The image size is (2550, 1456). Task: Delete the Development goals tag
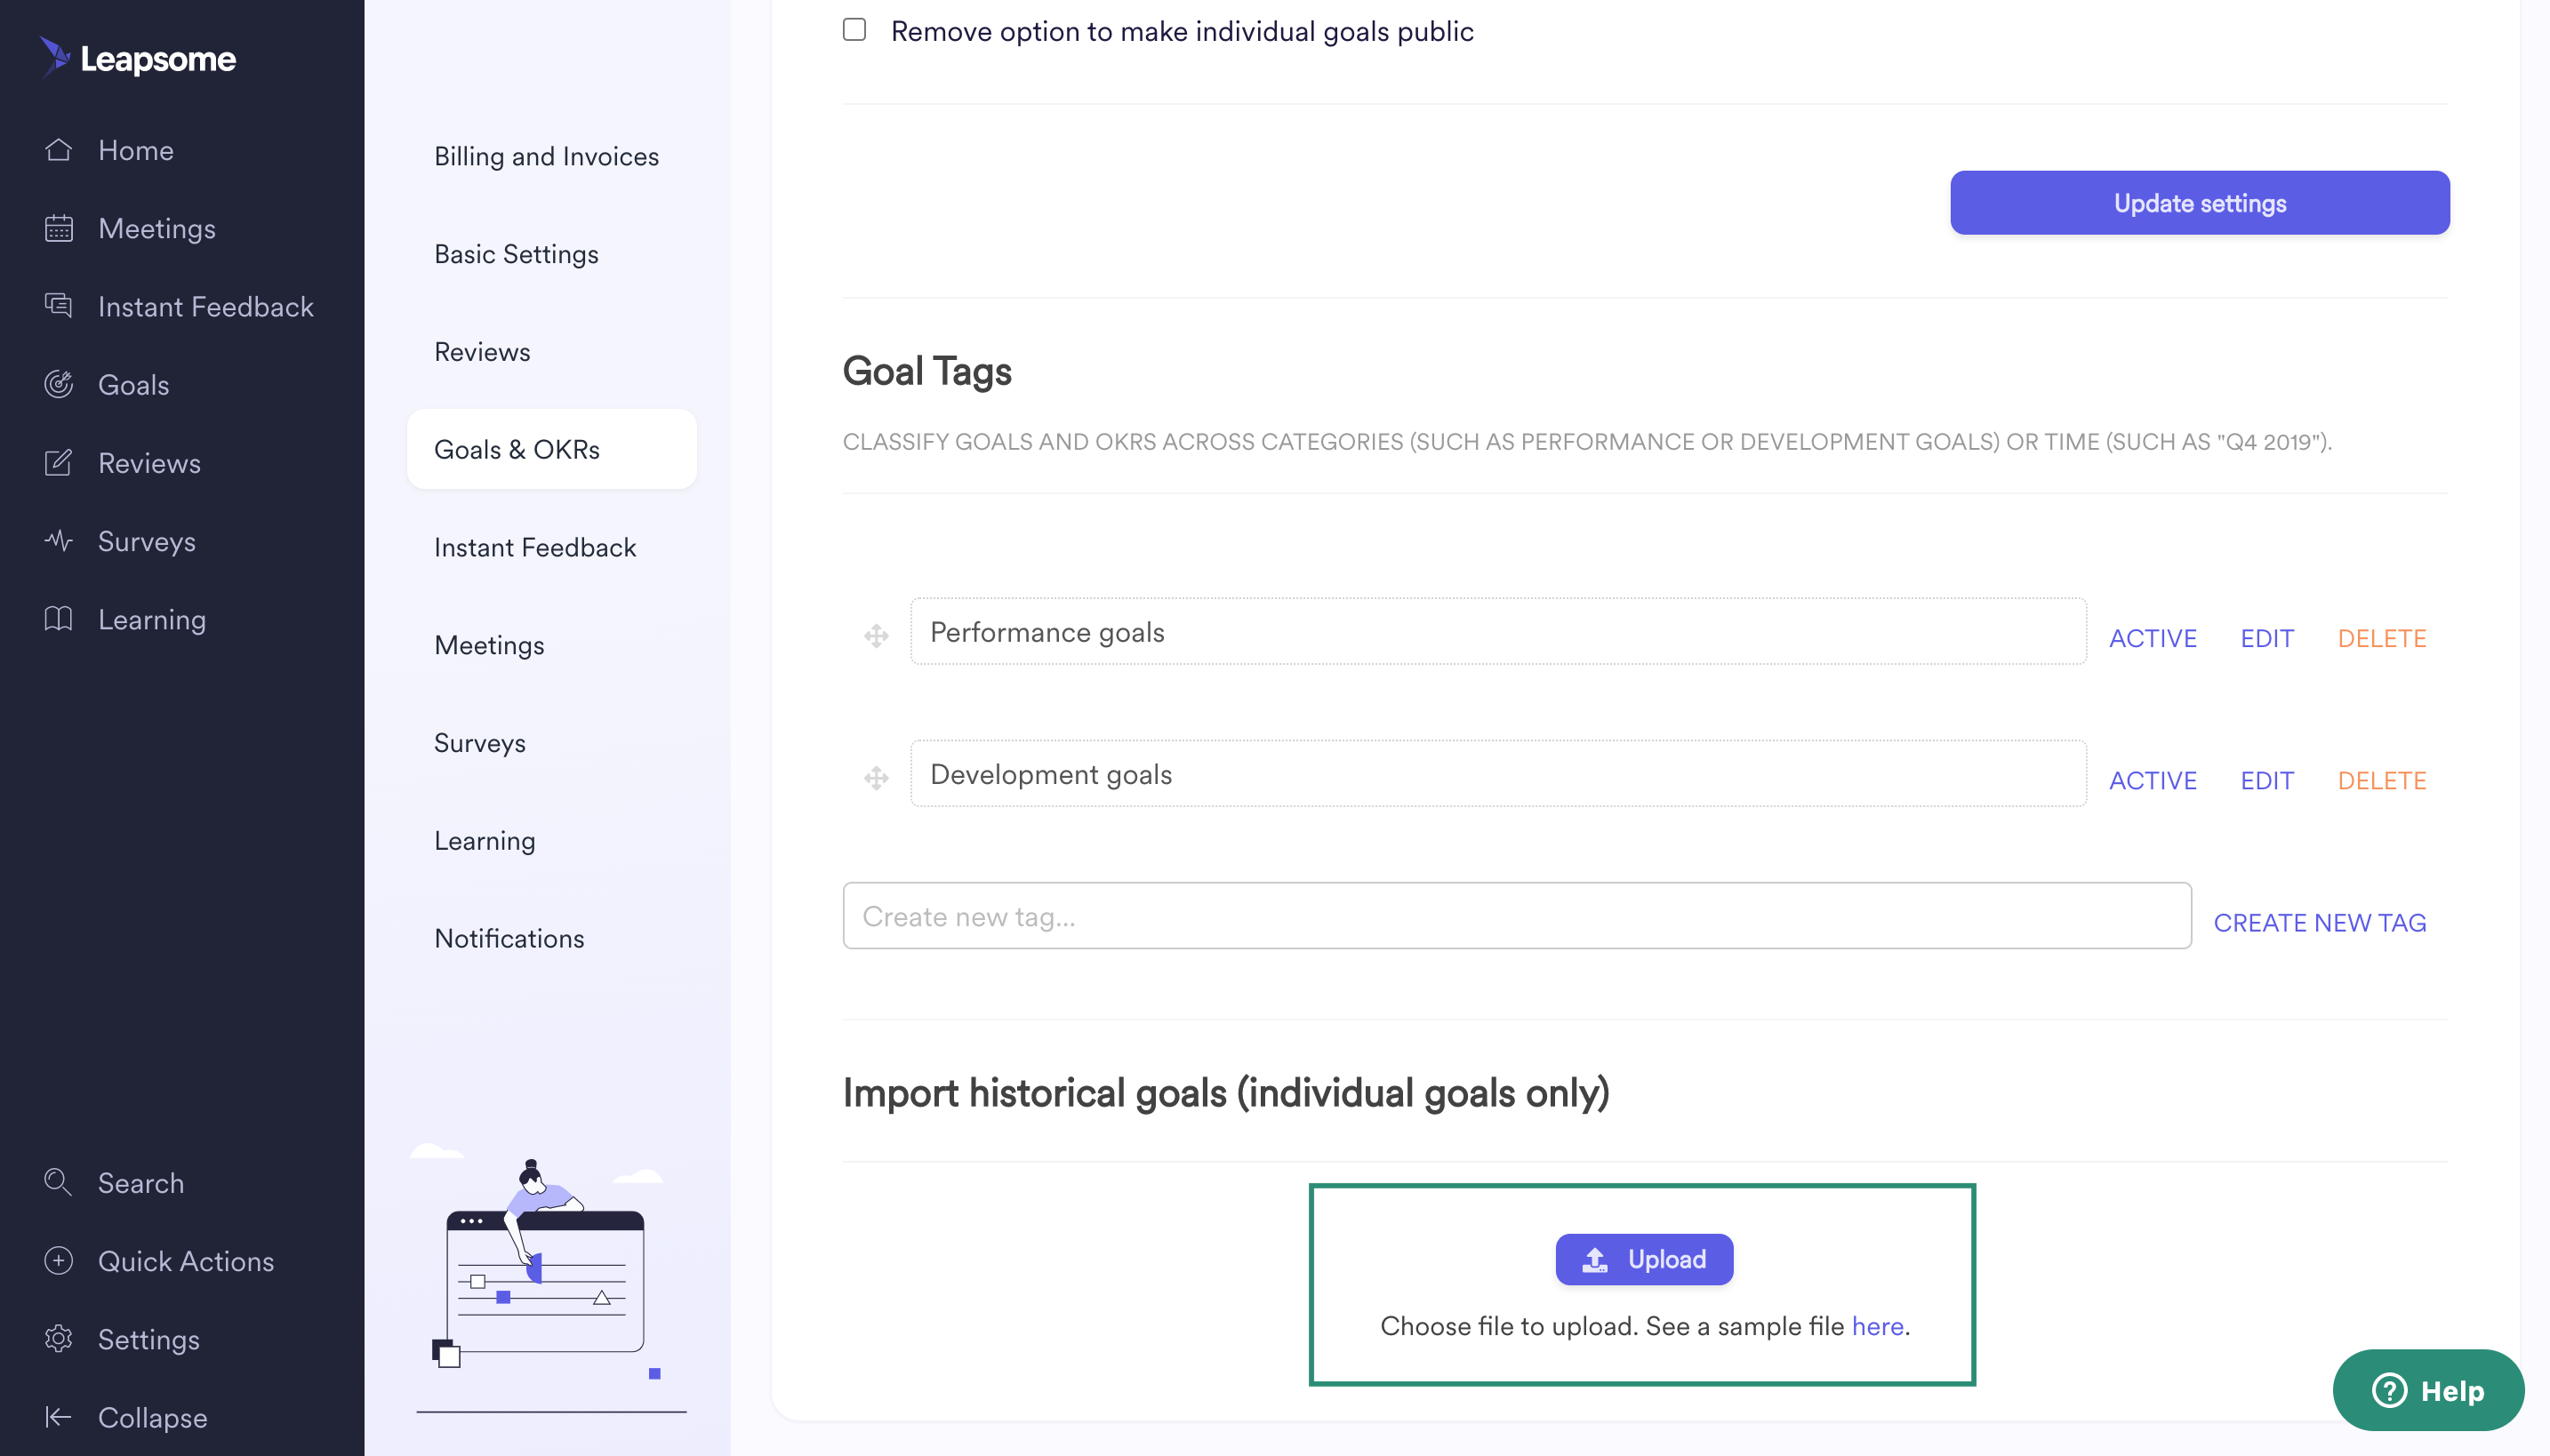click(2382, 780)
